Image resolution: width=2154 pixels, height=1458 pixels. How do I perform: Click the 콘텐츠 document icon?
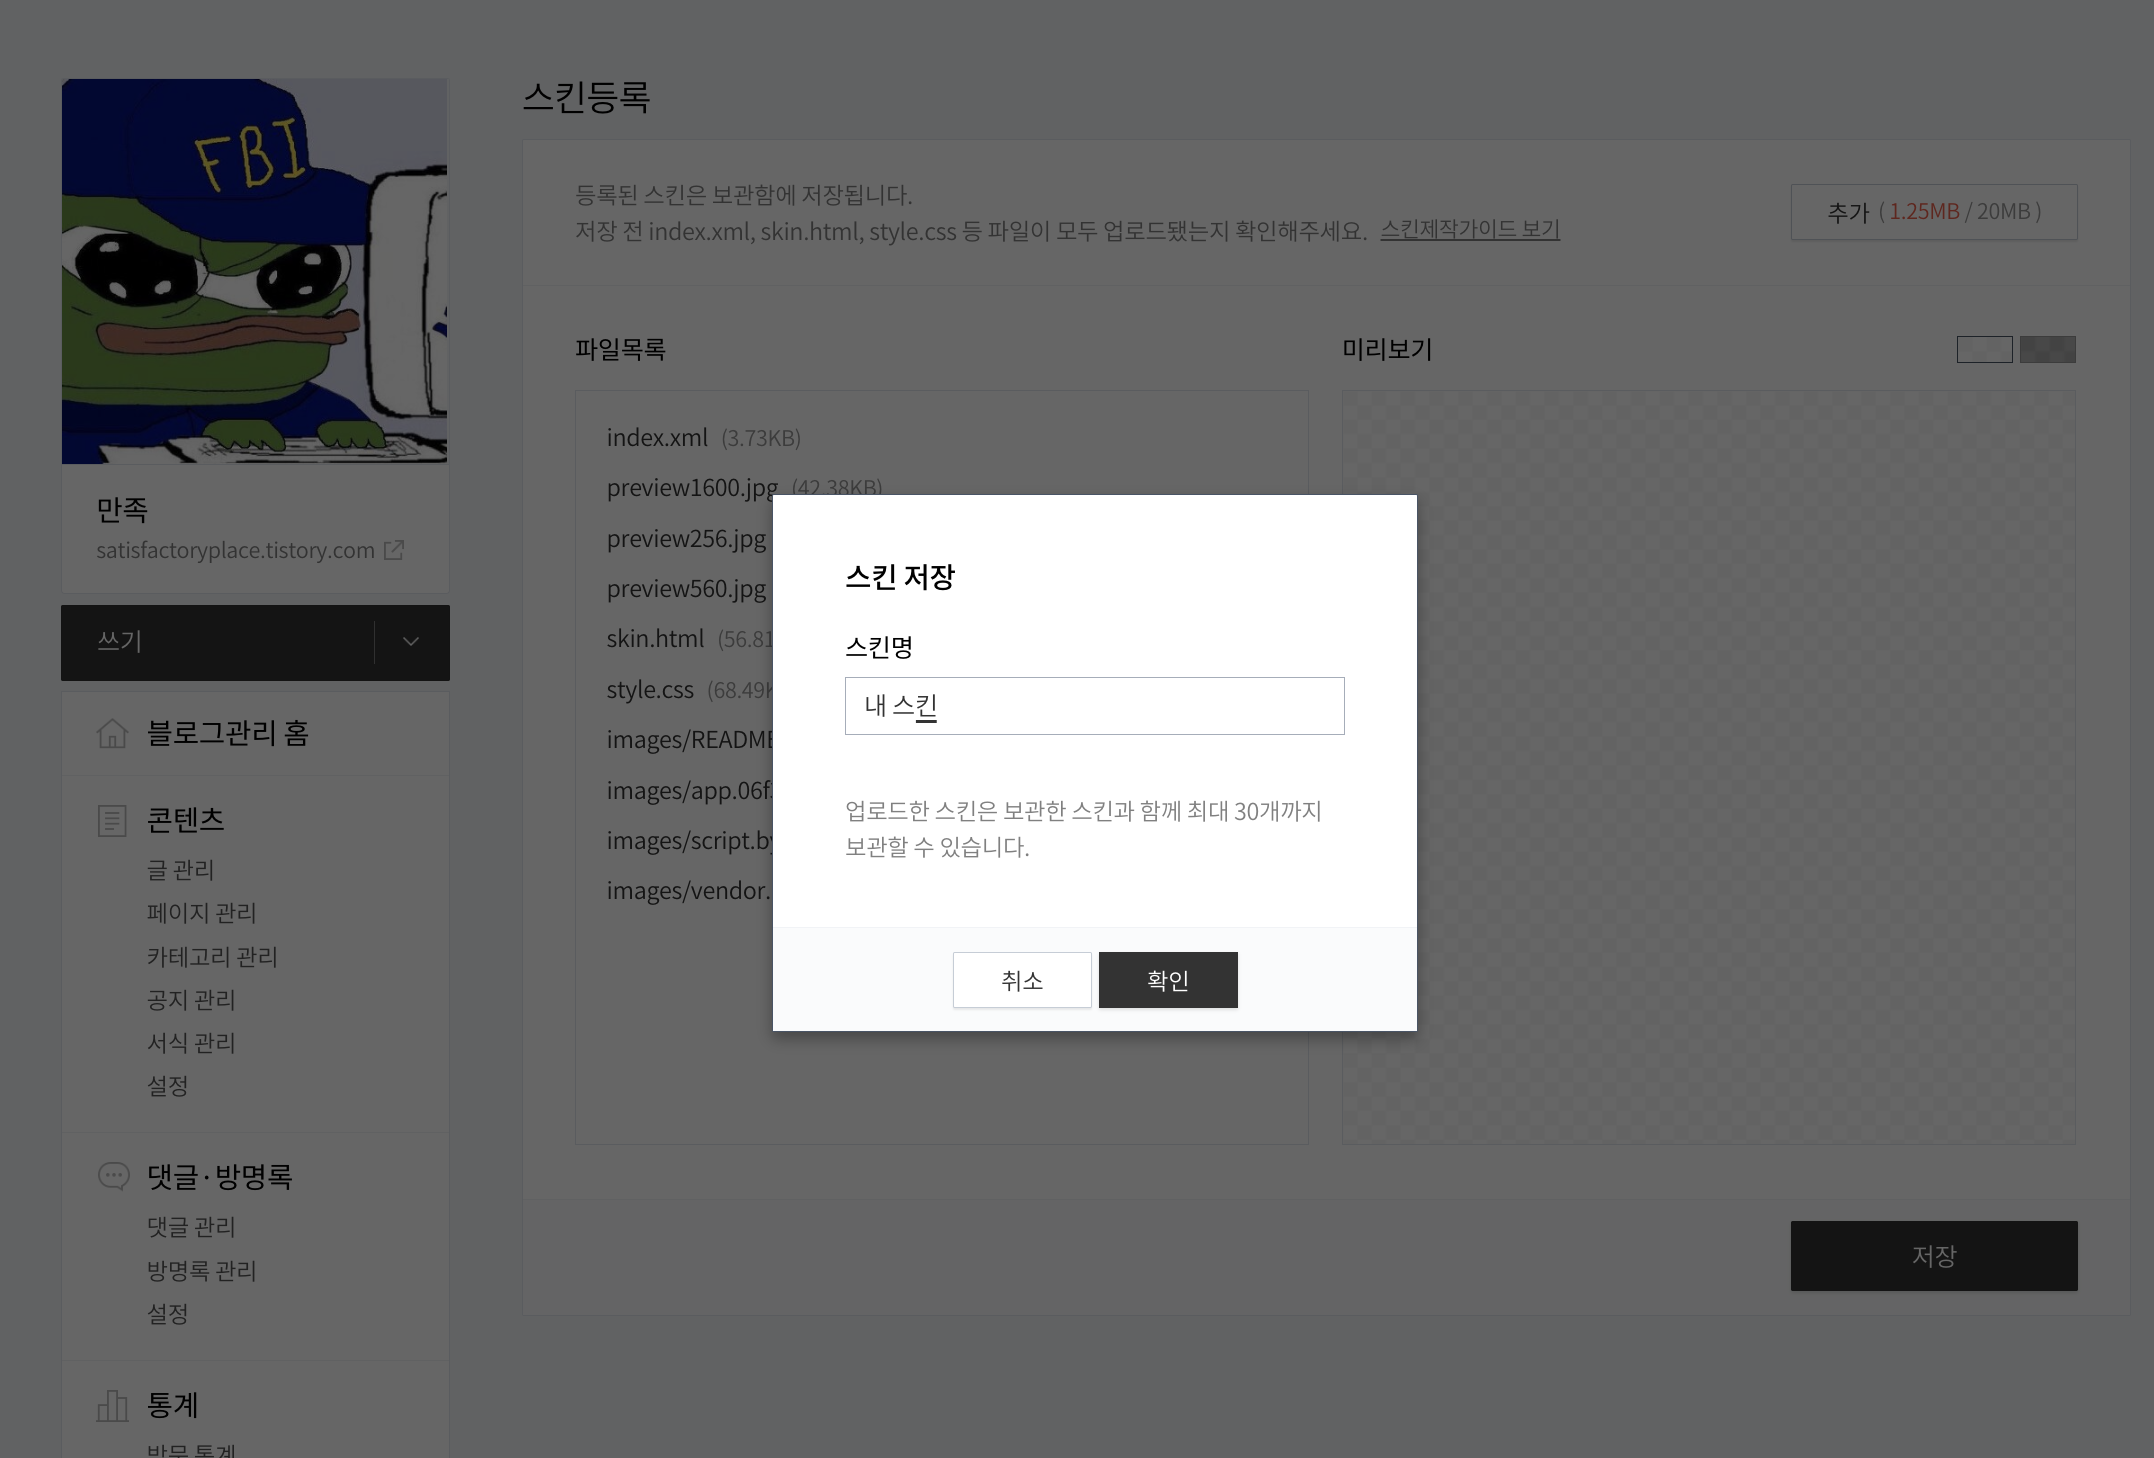[112, 820]
